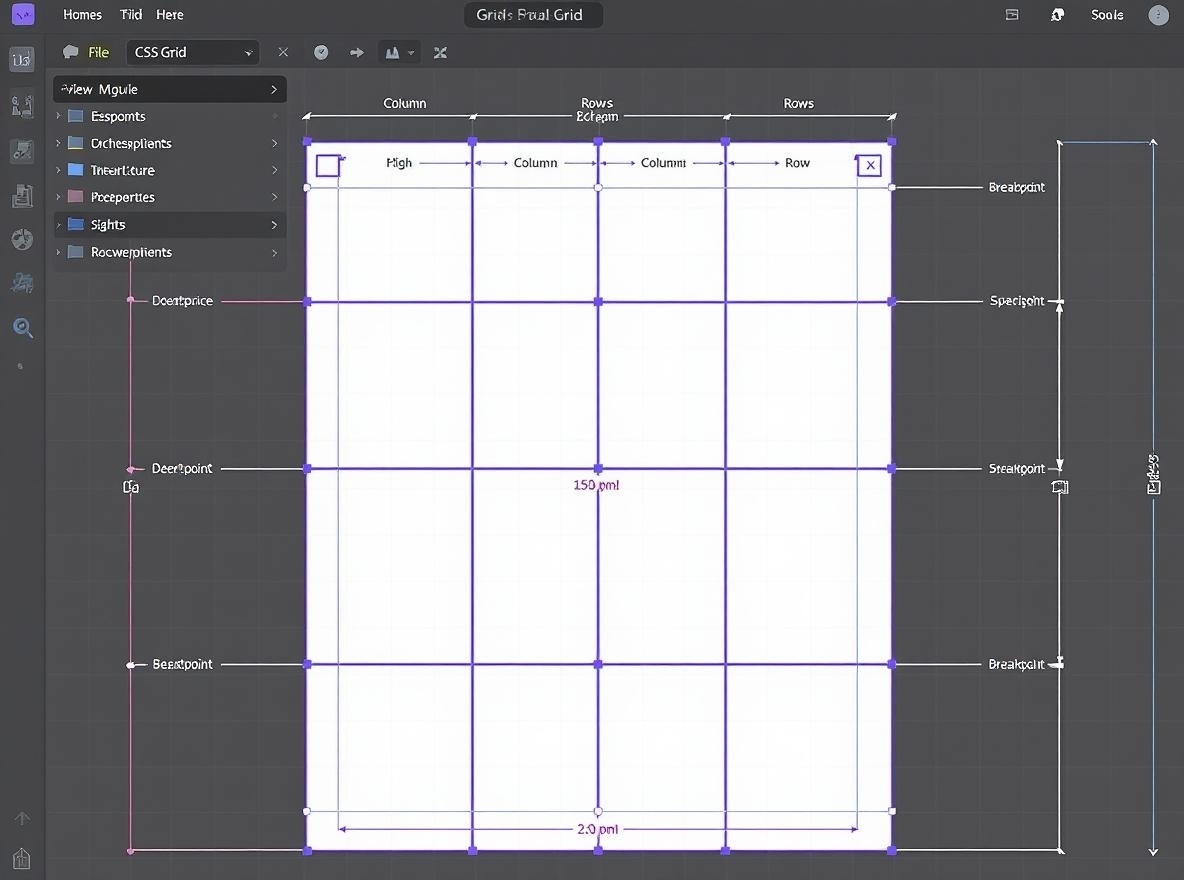Open the Homes menu
Viewport: 1184px width, 880px height.
pyautogui.click(x=82, y=14)
